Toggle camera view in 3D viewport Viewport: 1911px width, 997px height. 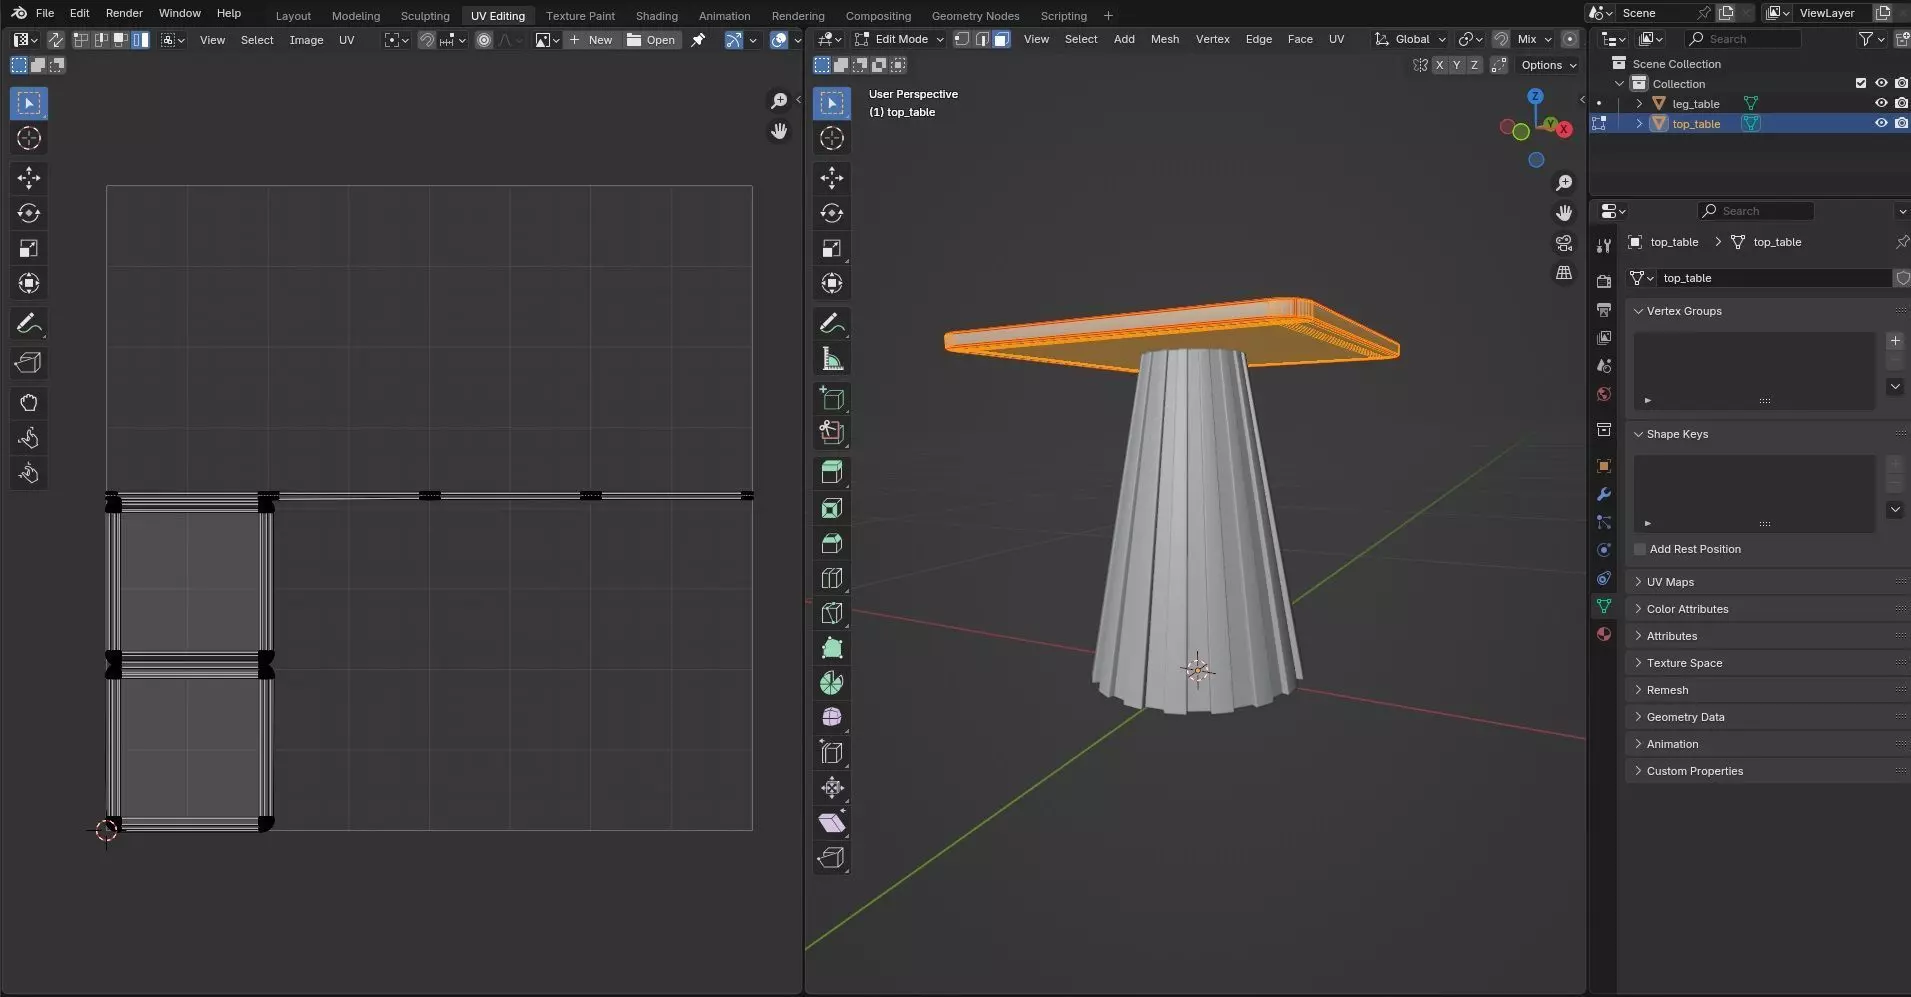coord(1564,243)
